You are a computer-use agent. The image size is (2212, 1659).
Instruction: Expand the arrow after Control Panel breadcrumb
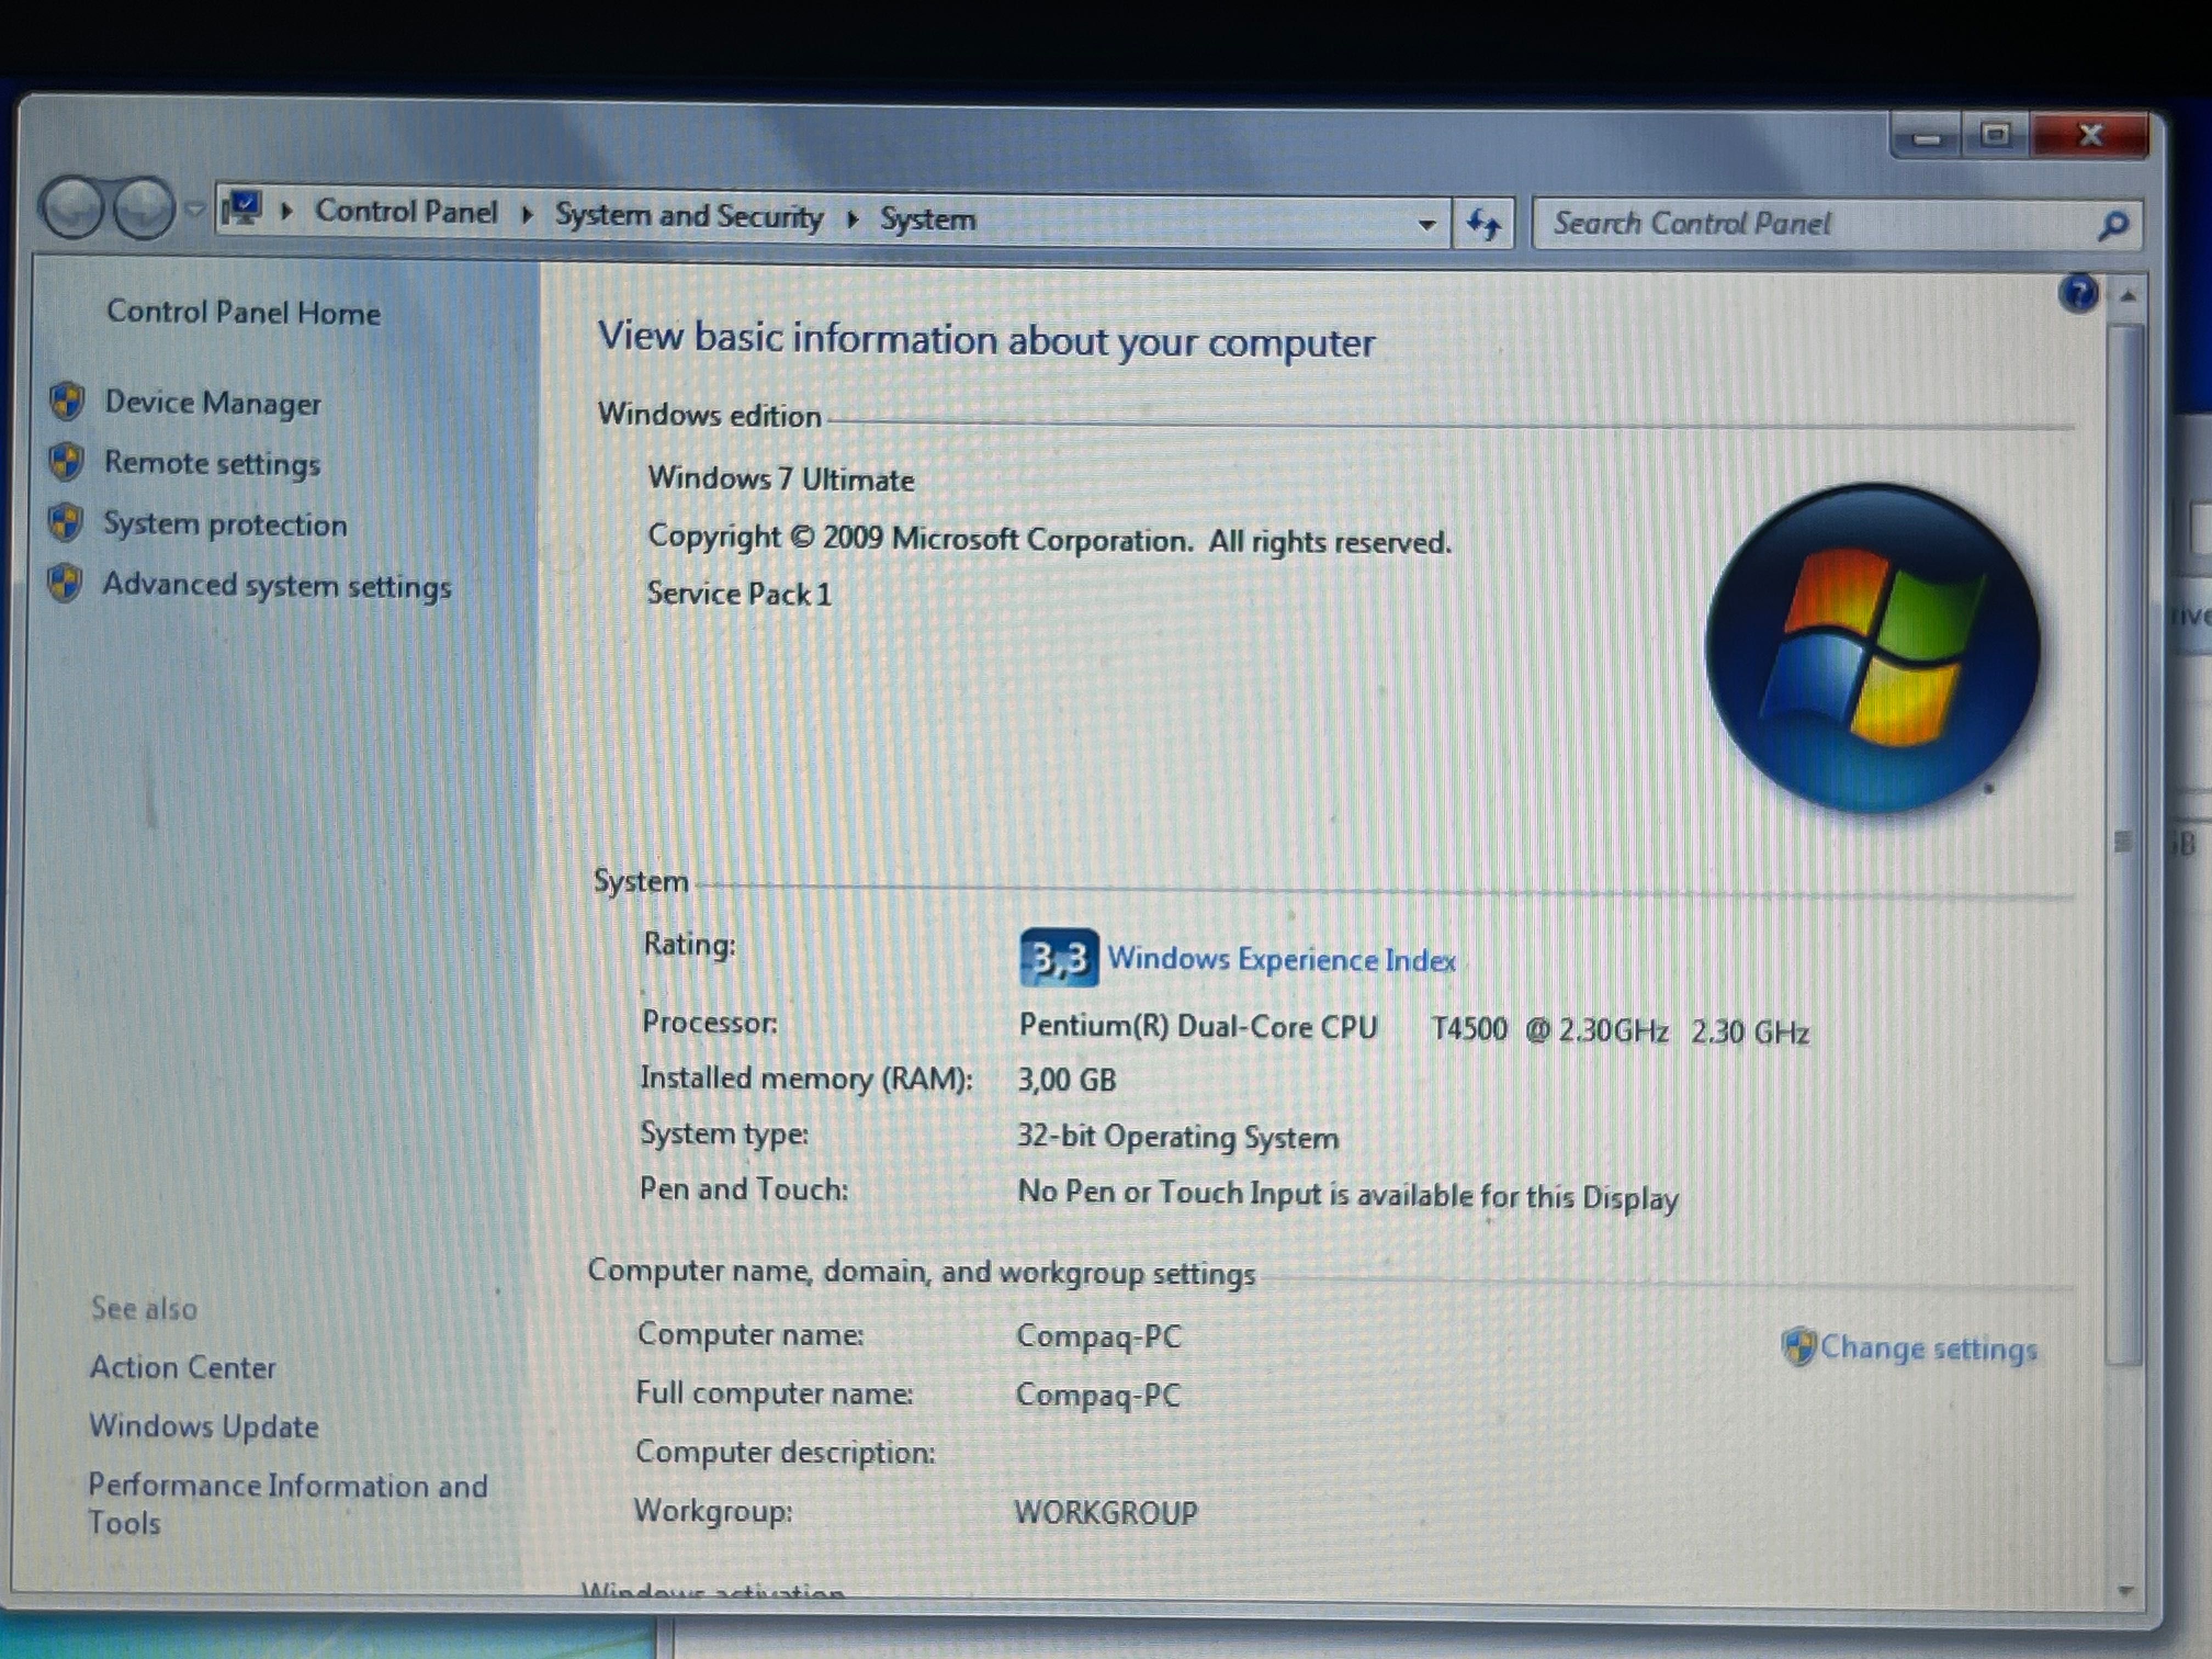click(x=527, y=215)
